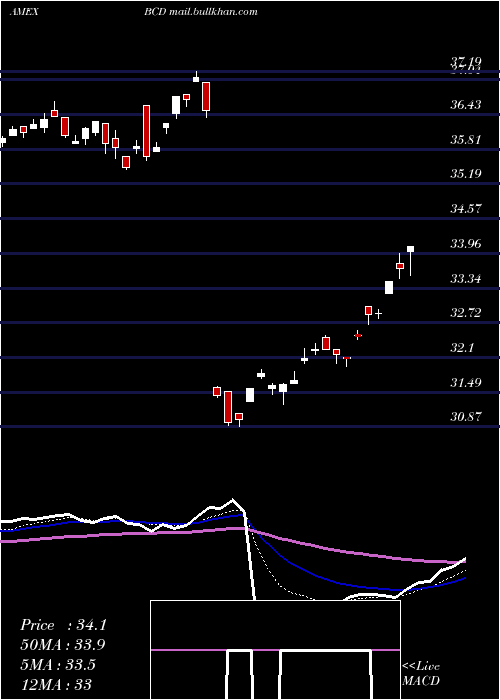This screenshot has width=500, height=700.
Task: Click the Price : 34.1 readout
Action: 63,625
